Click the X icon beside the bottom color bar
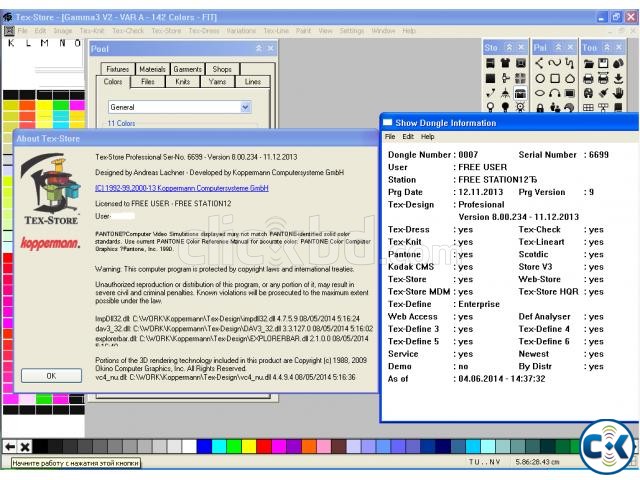The height and width of the screenshot is (480, 640). (25, 447)
